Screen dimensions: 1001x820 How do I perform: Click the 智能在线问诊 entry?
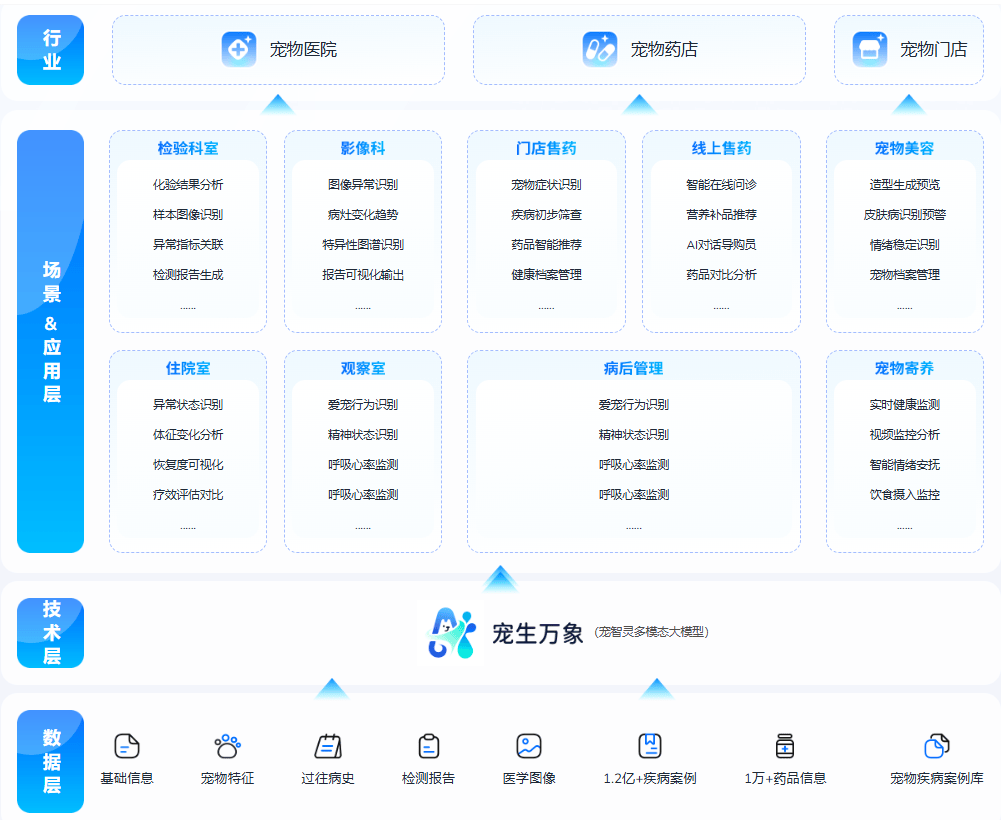pyautogui.click(x=721, y=184)
